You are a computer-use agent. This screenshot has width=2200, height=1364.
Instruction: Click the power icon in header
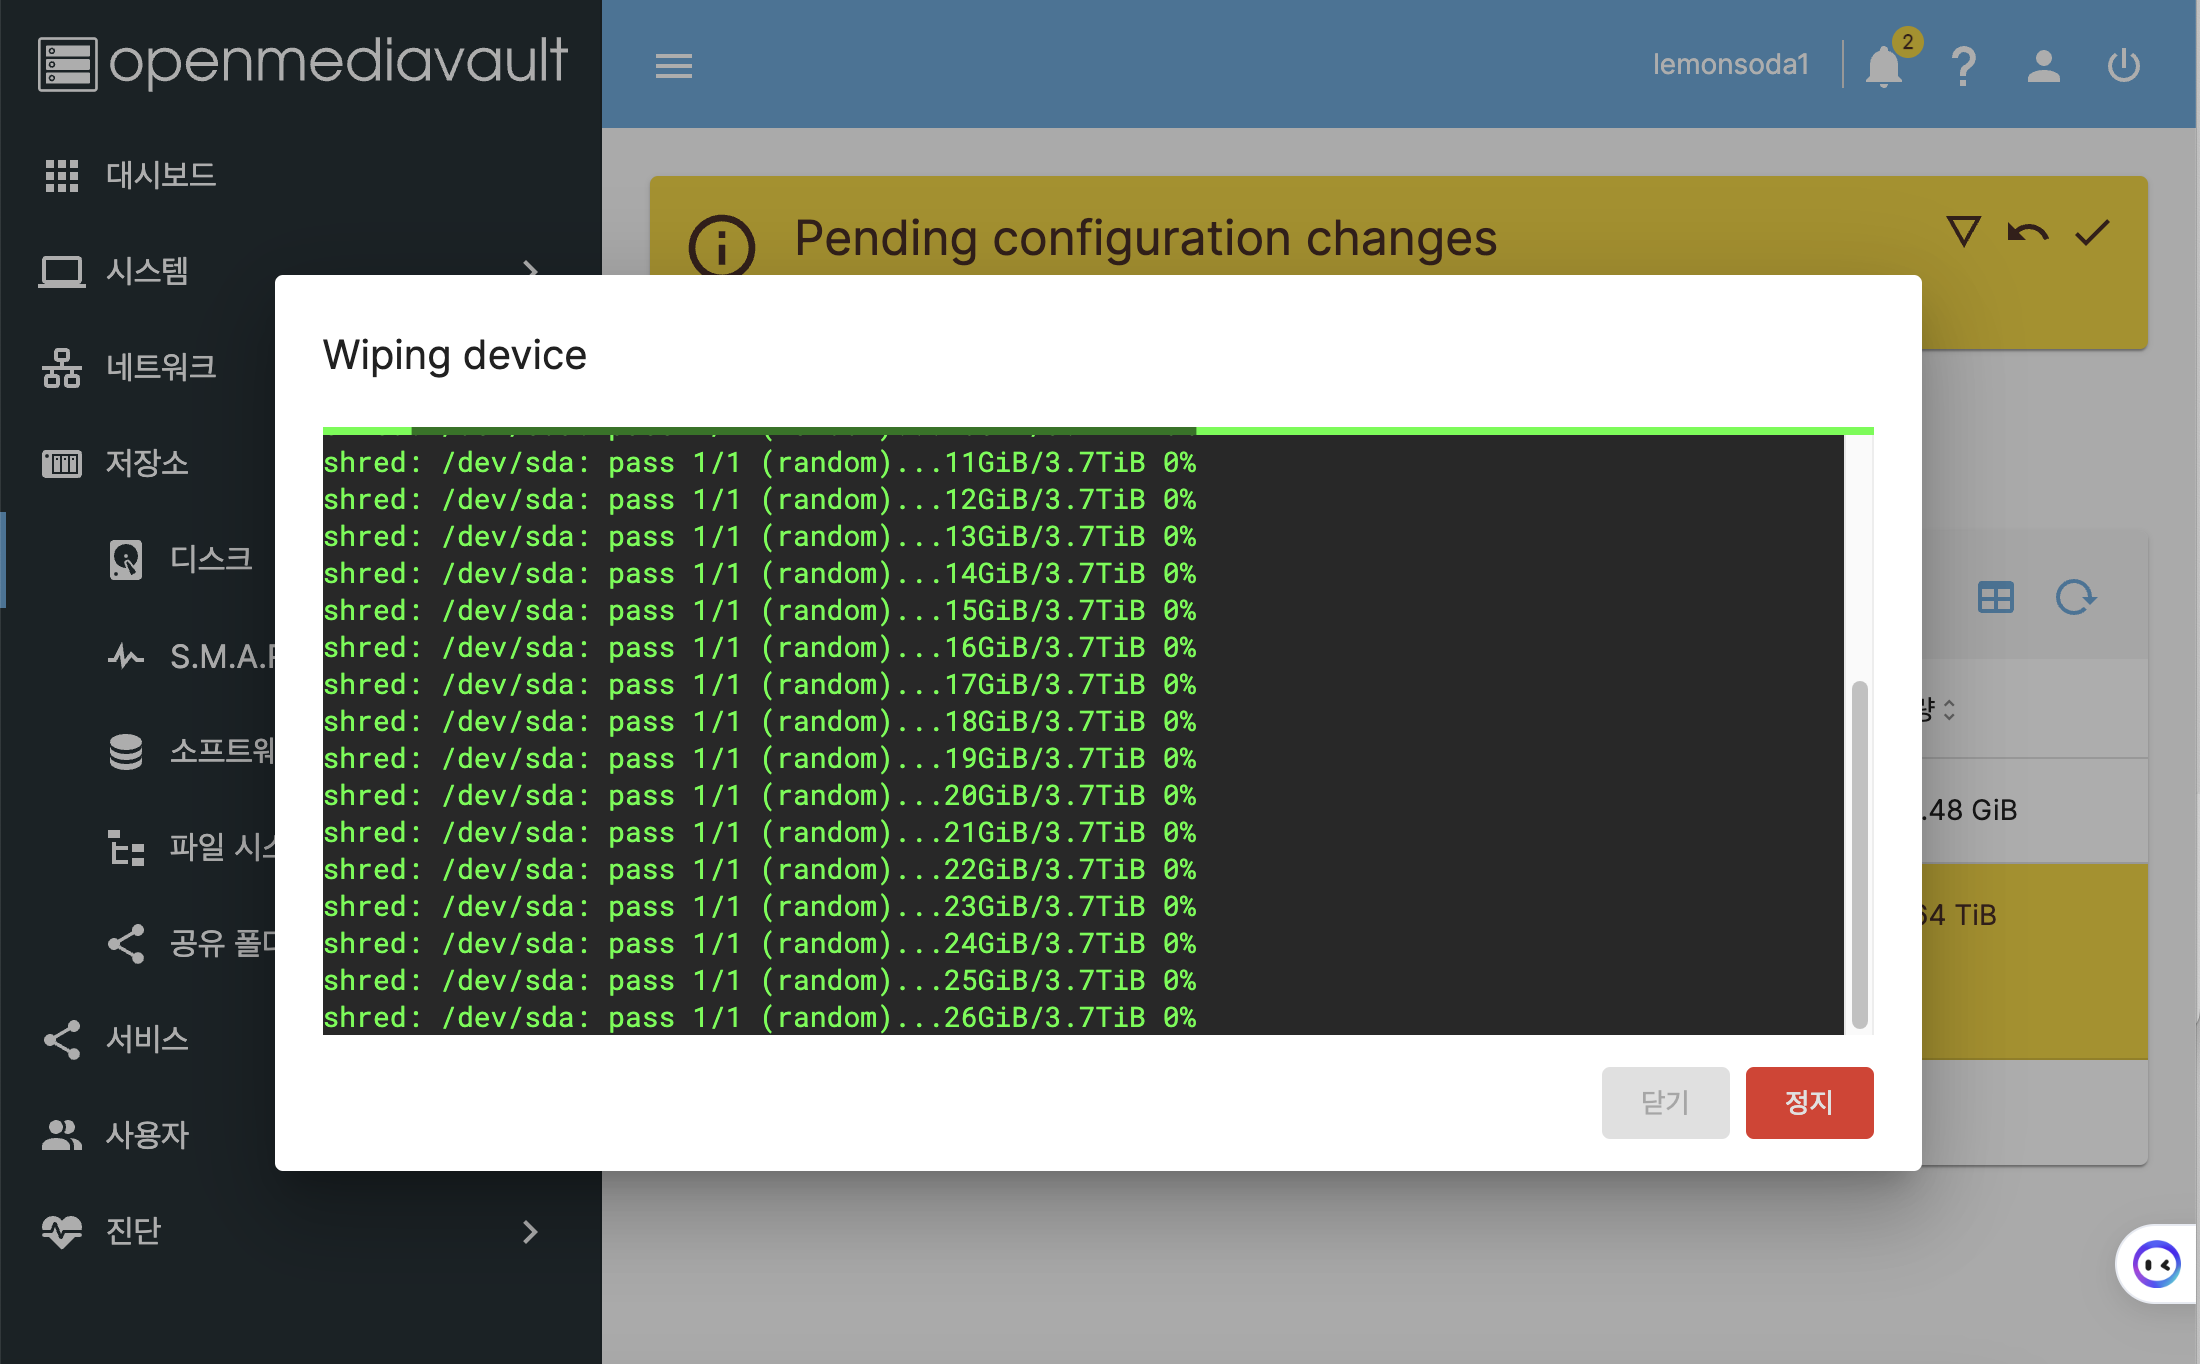pyautogui.click(x=2123, y=66)
